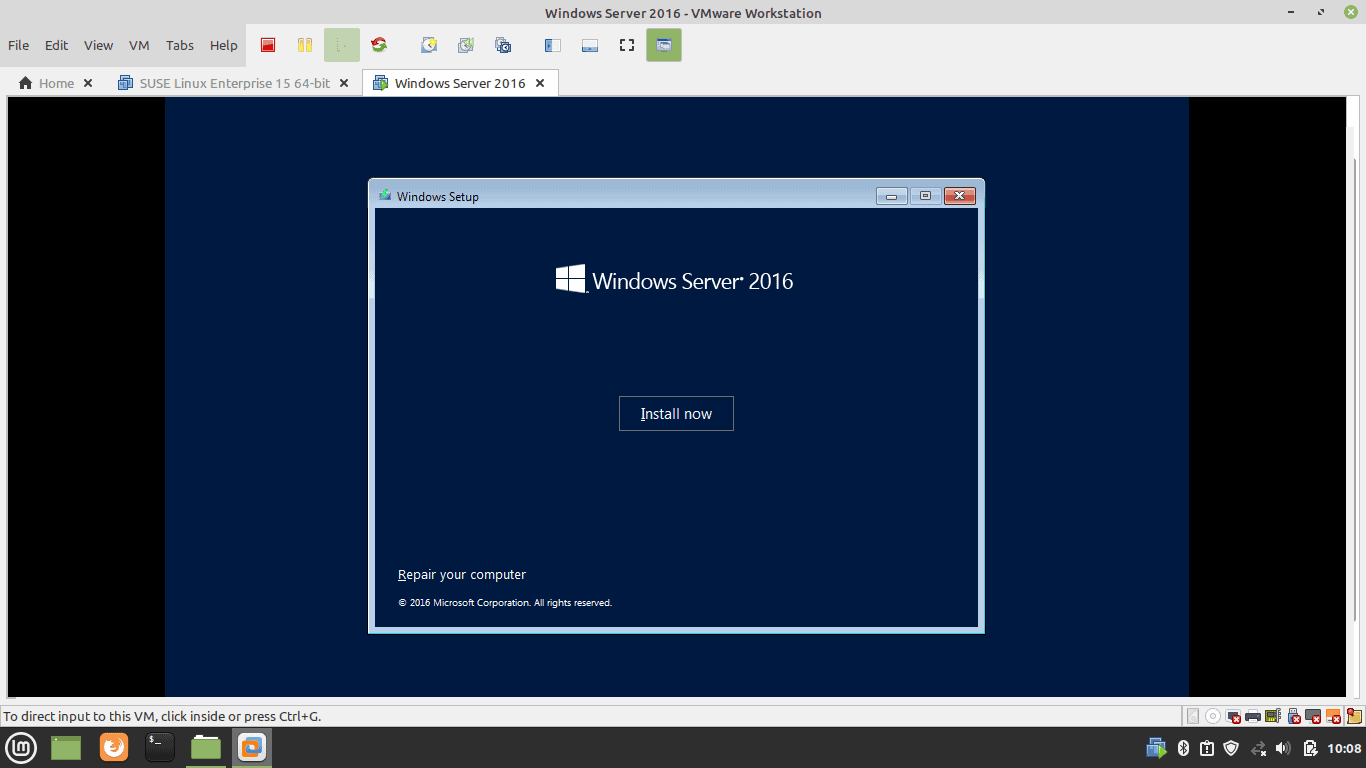Click the network connection tray icon

tap(1259, 748)
